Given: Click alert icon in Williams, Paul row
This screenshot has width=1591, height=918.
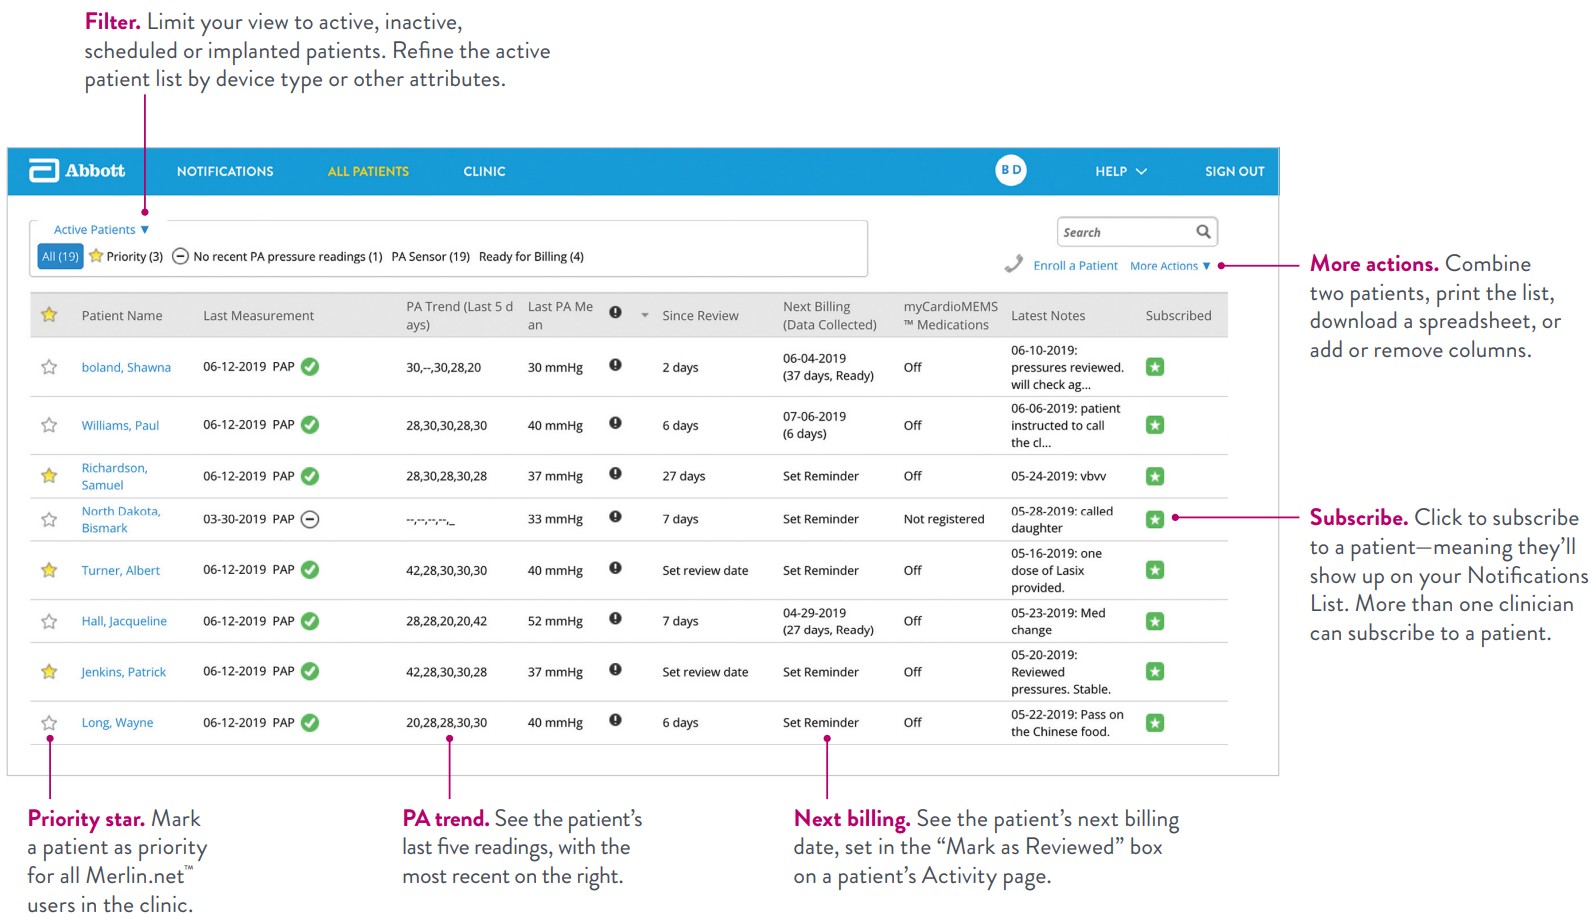Looking at the screenshot, I should point(615,423).
